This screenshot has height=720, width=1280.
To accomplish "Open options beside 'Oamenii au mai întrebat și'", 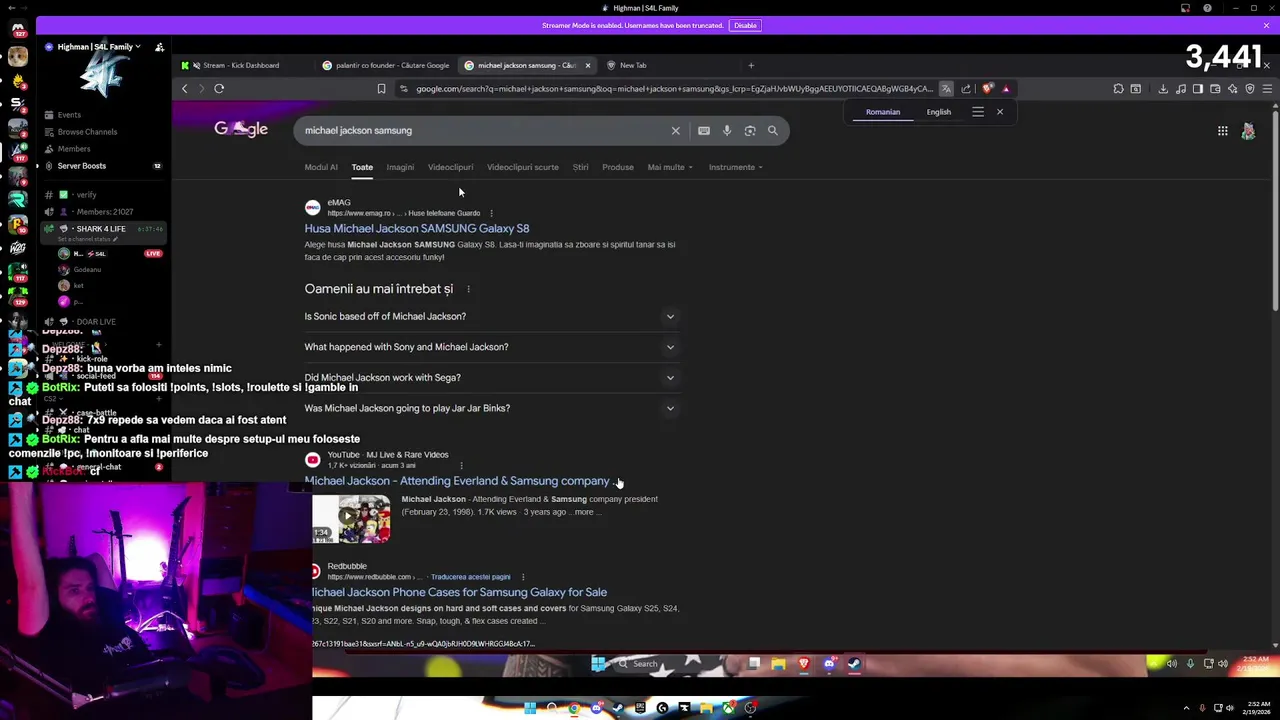I will click(x=468, y=289).
